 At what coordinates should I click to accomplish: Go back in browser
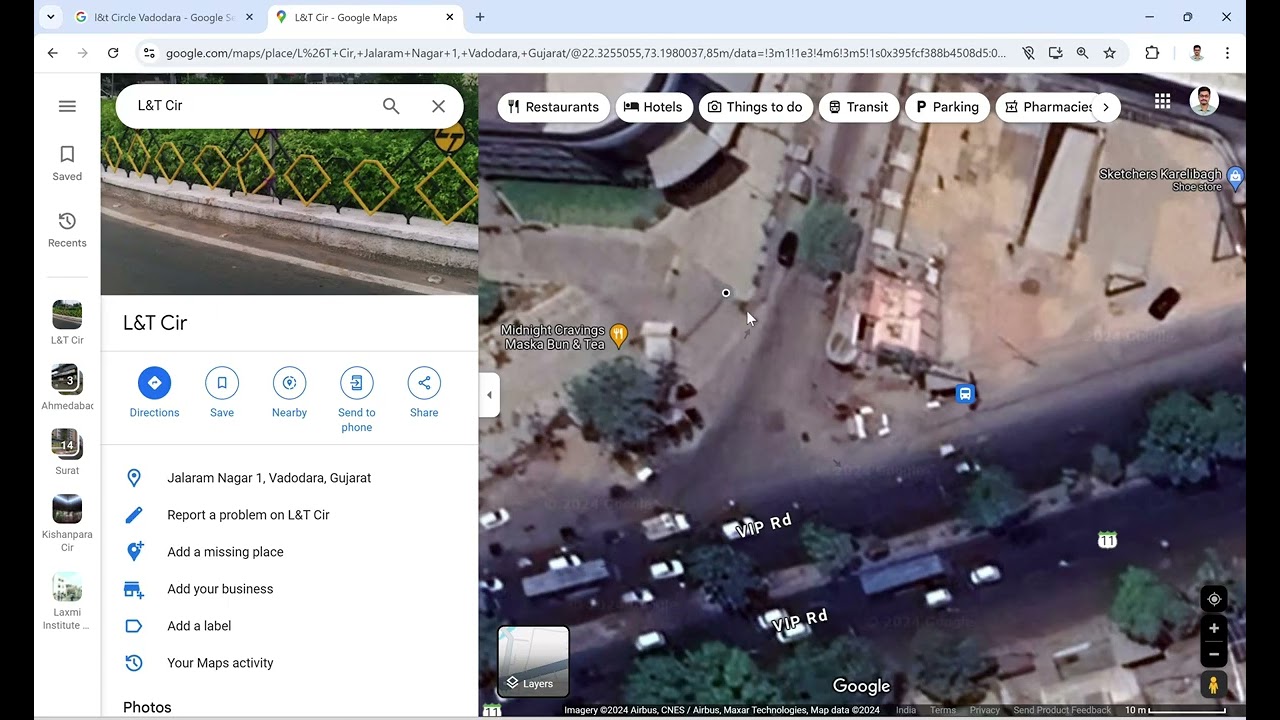click(52, 53)
